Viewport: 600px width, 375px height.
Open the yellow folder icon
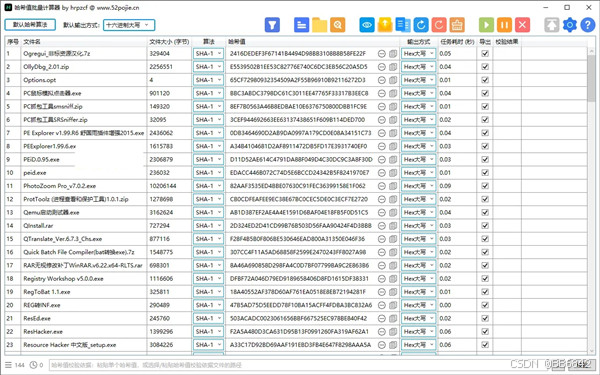pos(320,25)
